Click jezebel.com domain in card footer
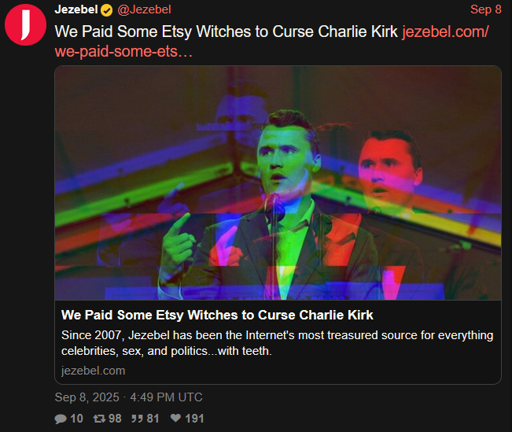512x432 pixels. click(x=93, y=371)
